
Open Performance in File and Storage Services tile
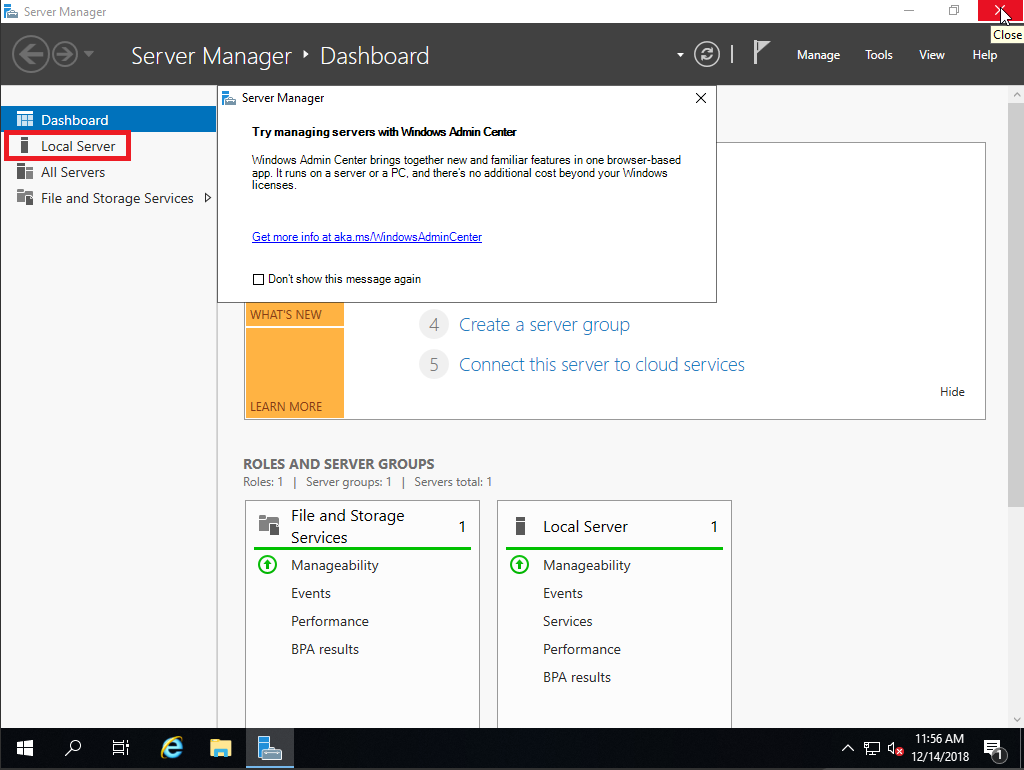330,621
